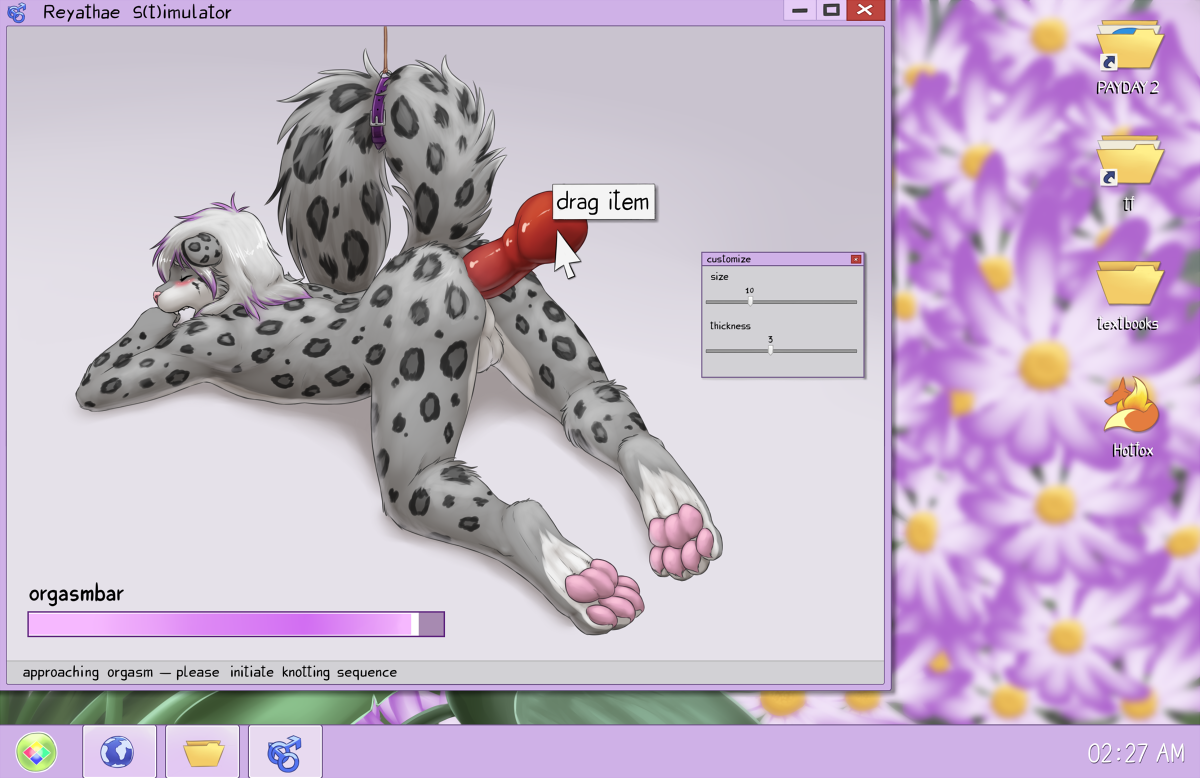The height and width of the screenshot is (778, 1200).
Task: Open the globe browser icon in taskbar
Action: 118,752
